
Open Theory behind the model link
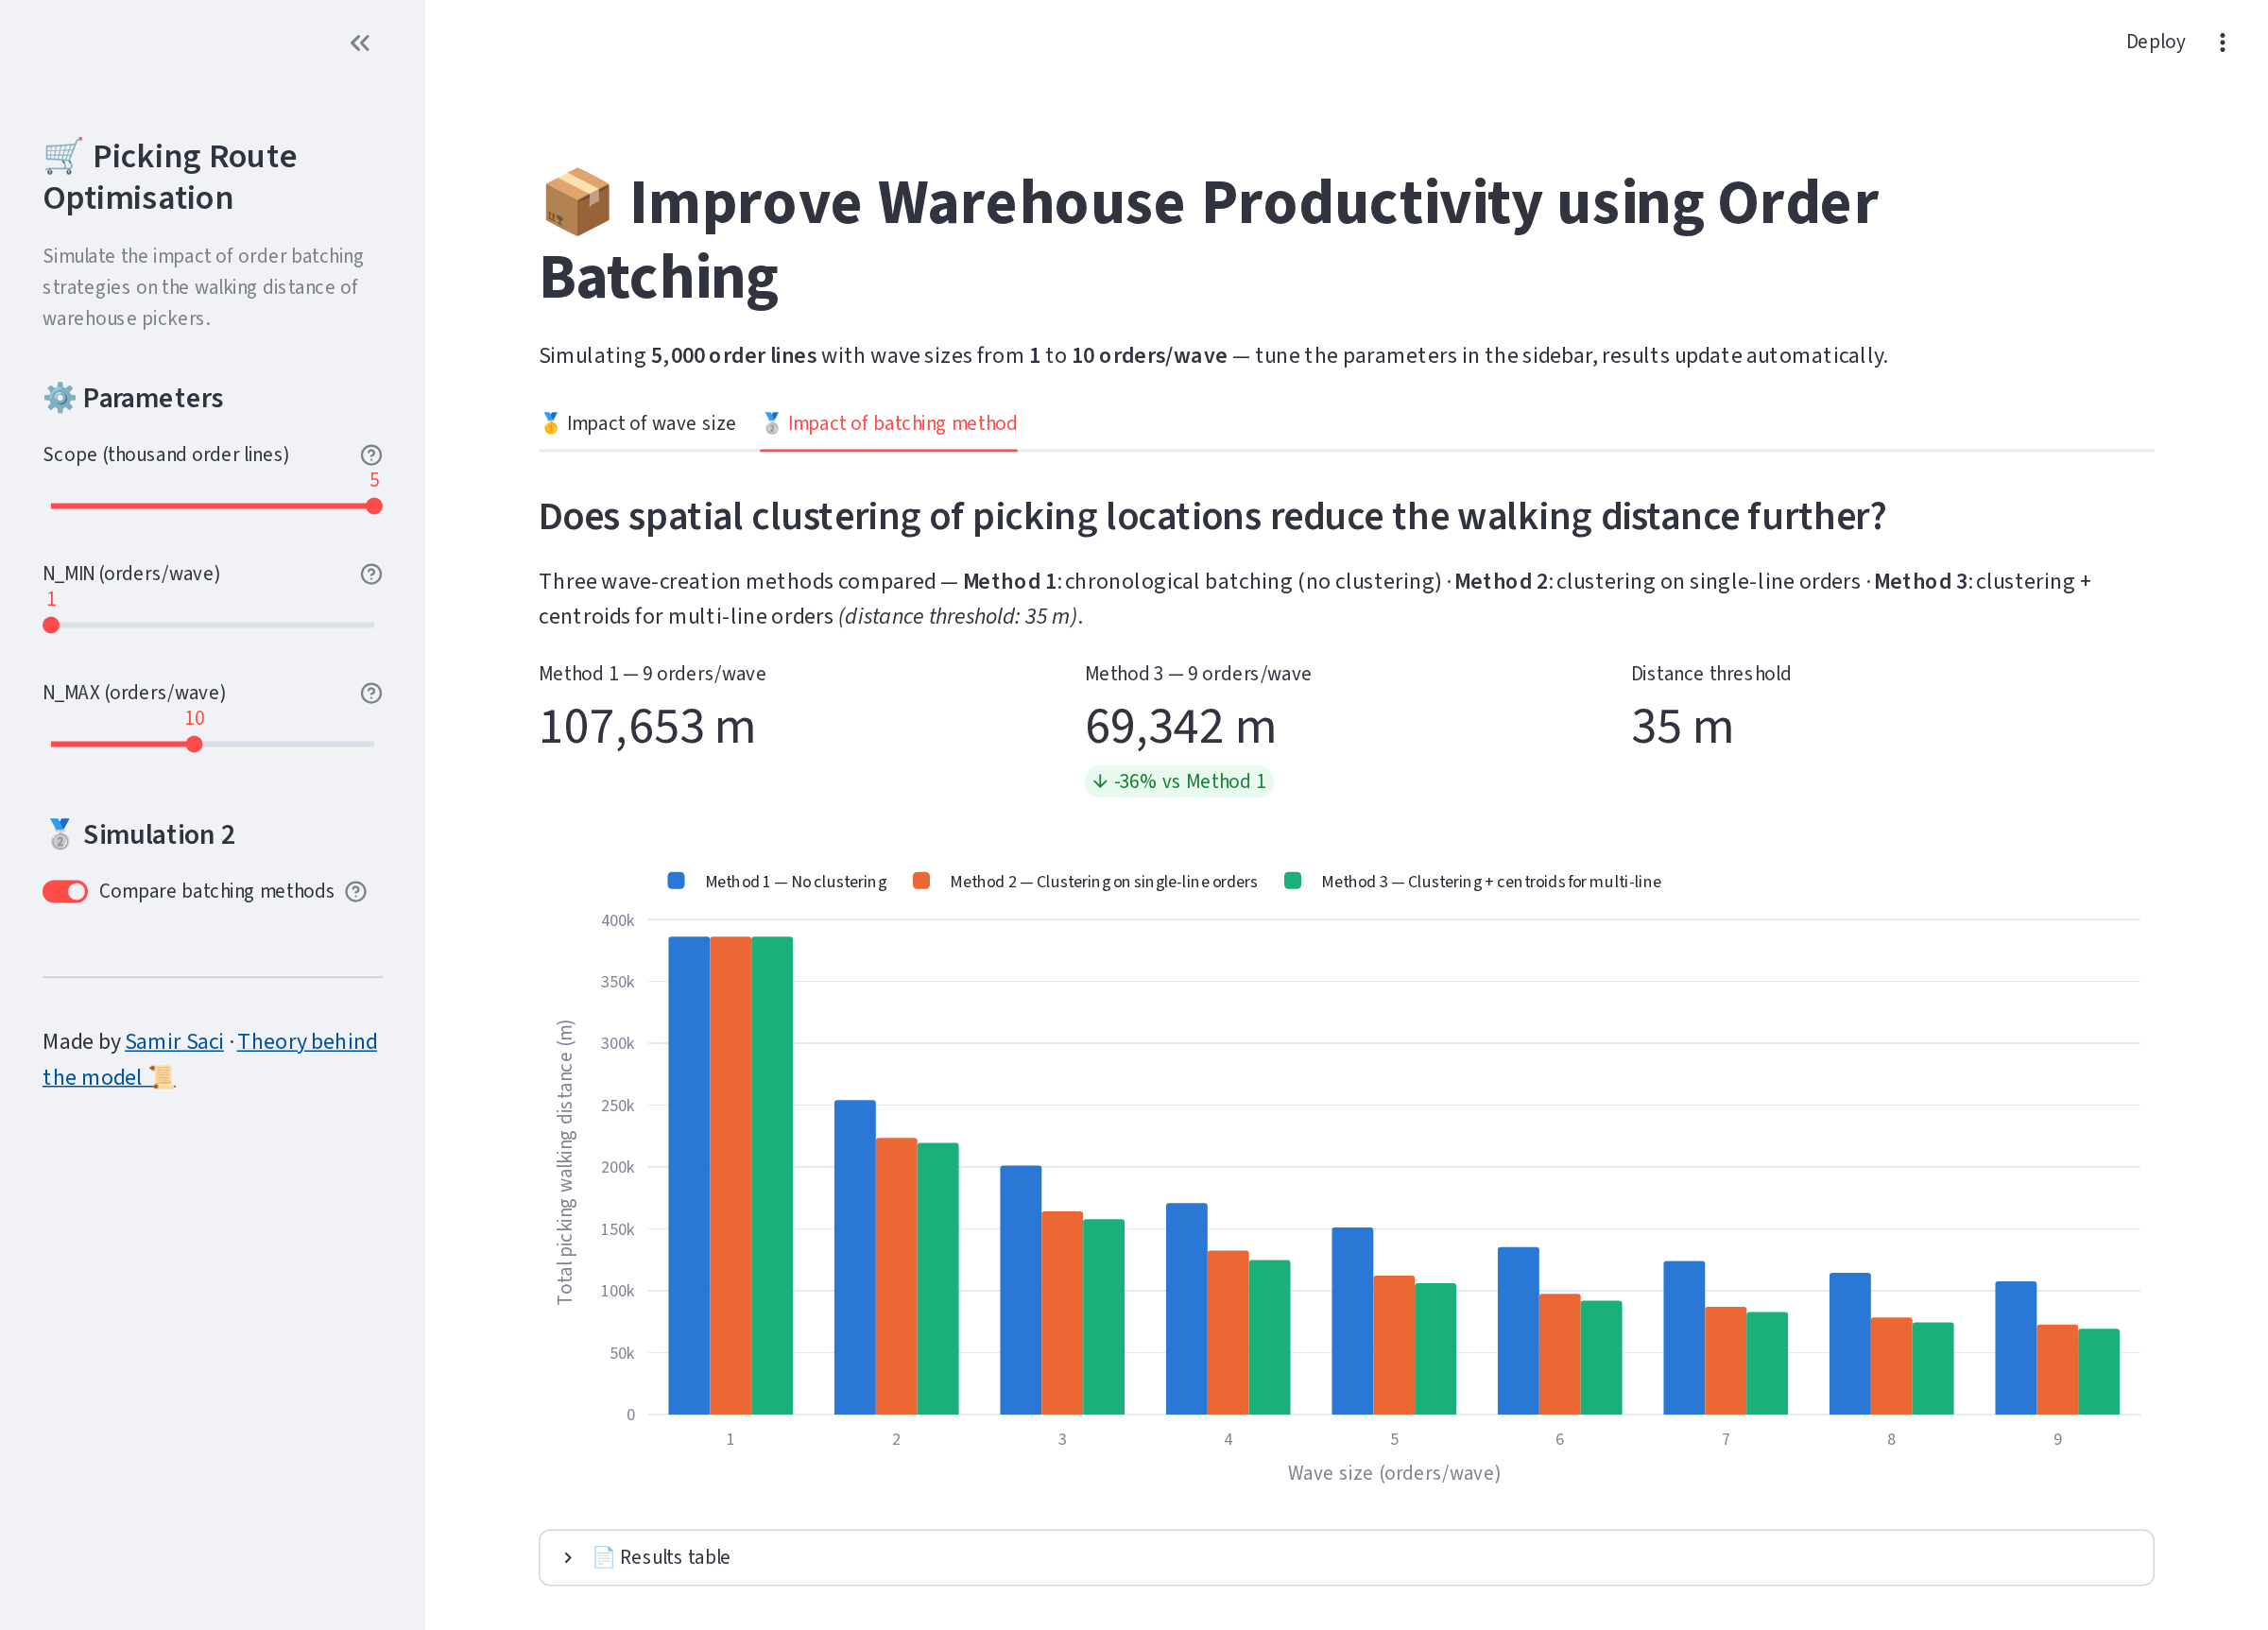(209, 1059)
